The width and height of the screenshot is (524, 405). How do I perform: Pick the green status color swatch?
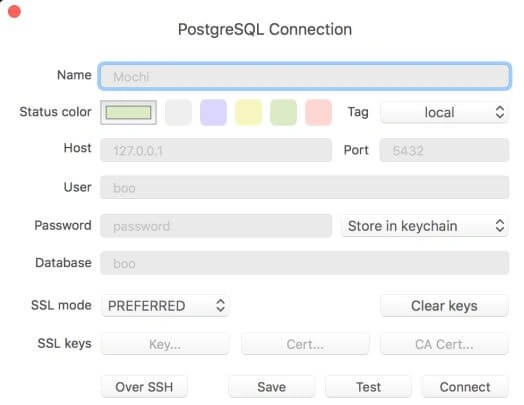point(283,112)
